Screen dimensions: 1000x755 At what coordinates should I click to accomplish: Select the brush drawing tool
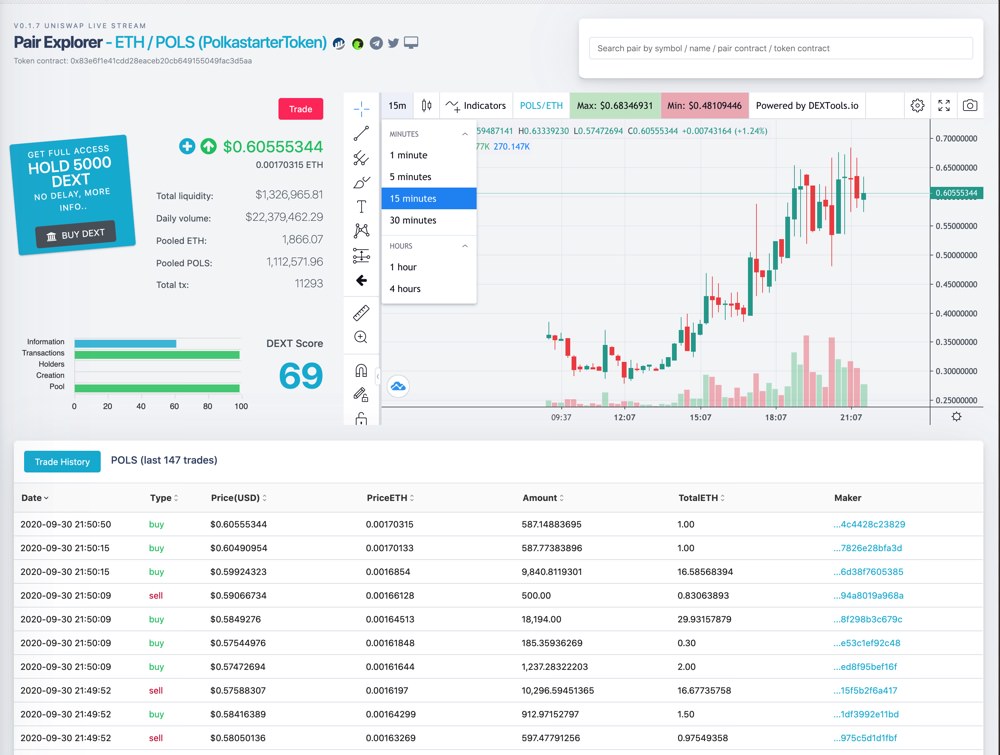(x=361, y=182)
